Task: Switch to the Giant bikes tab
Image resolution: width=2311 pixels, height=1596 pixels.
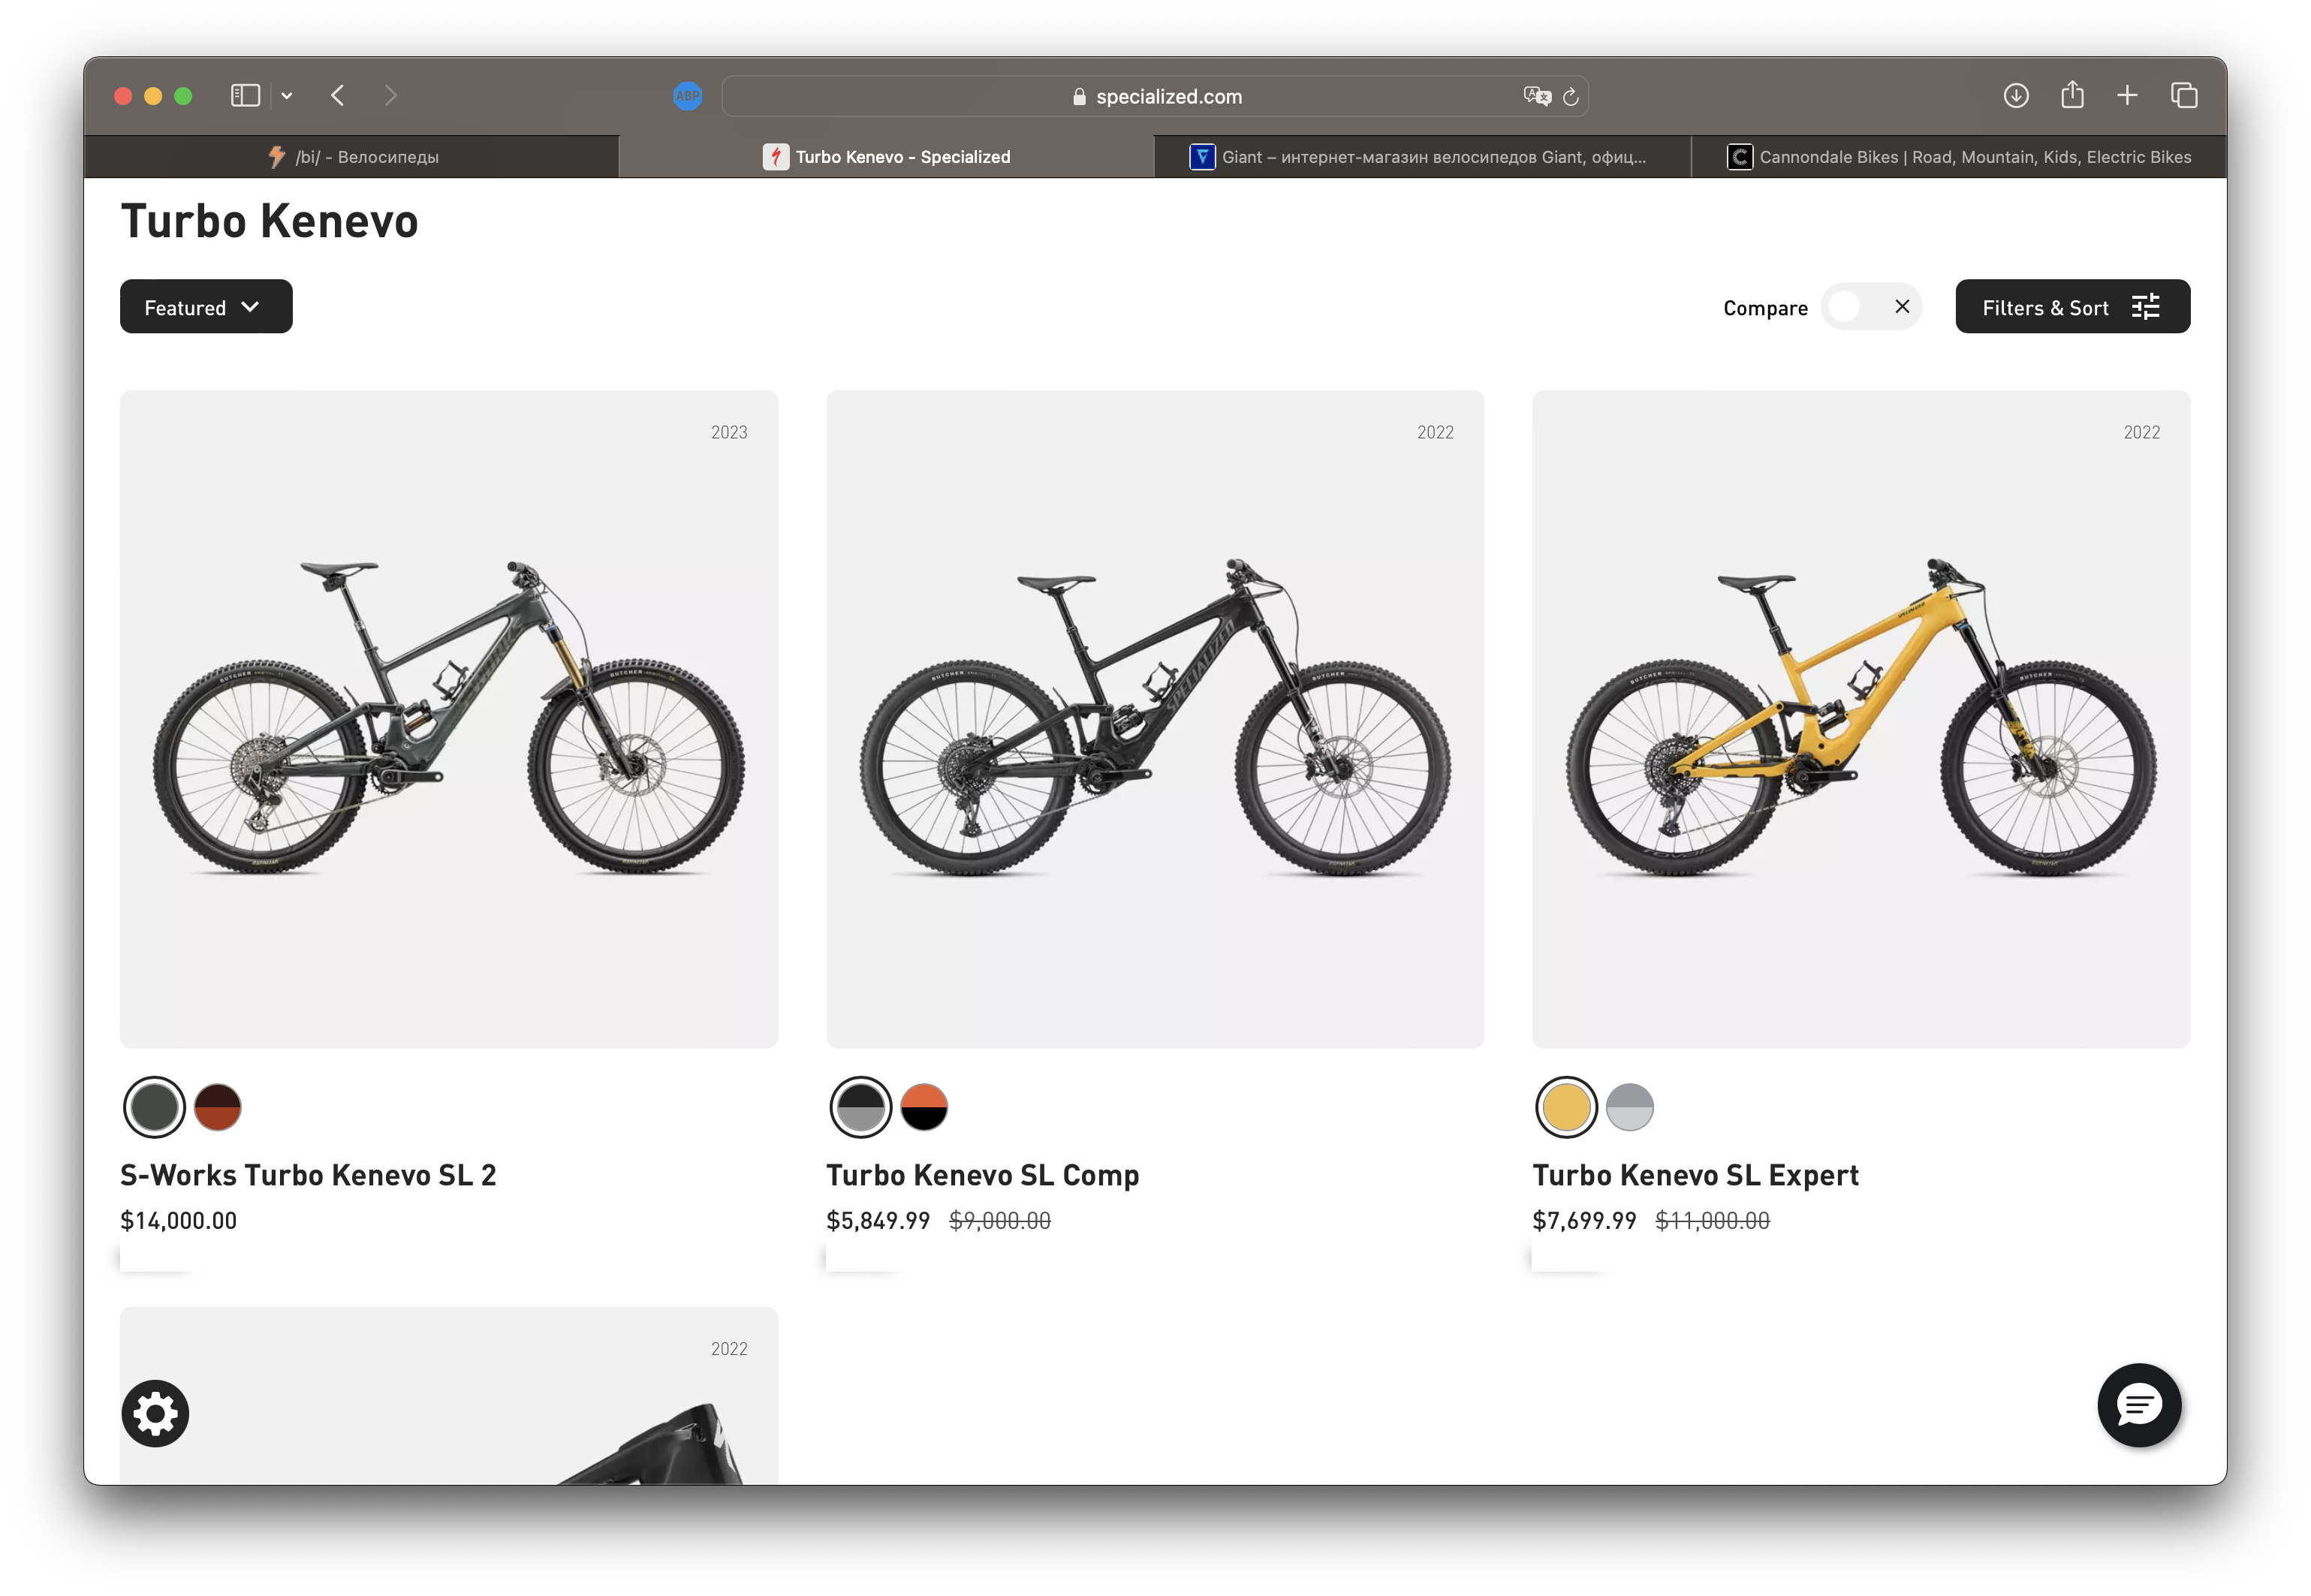Action: (1421, 157)
